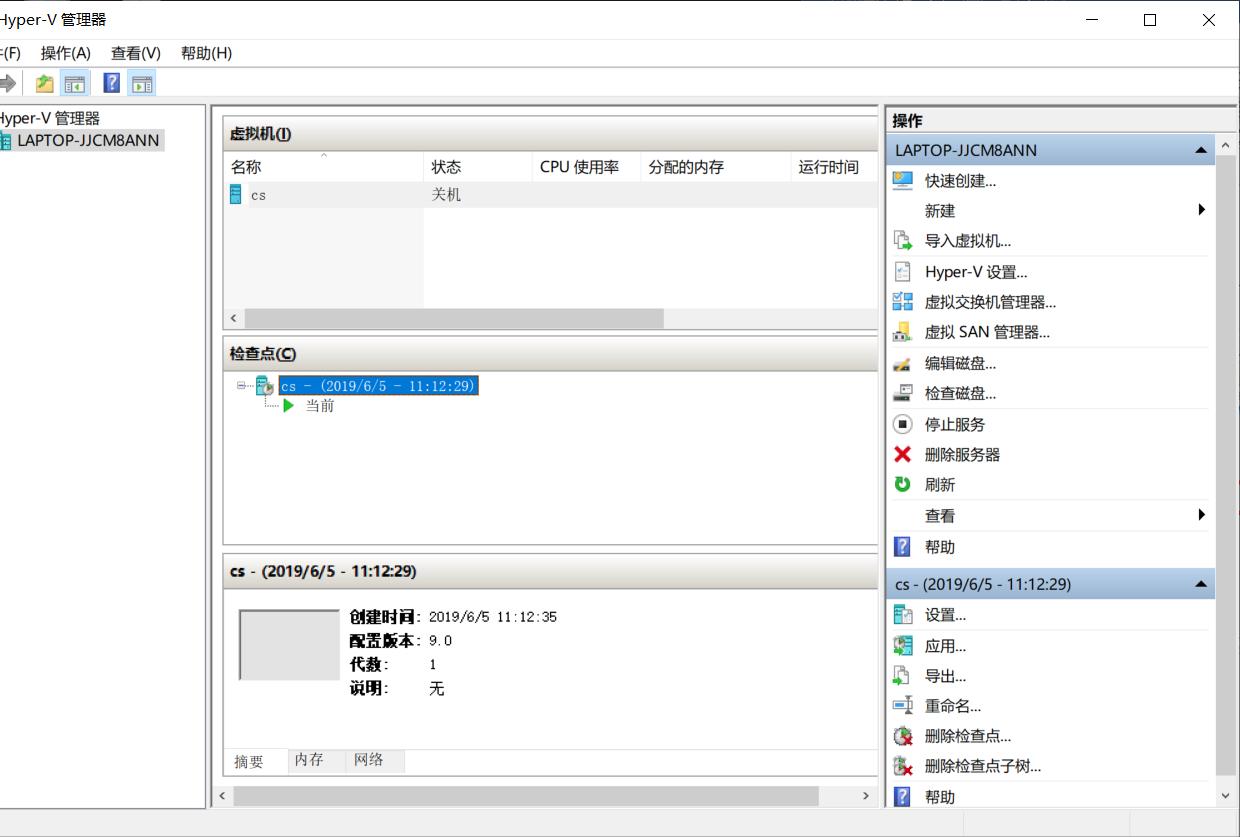This screenshot has height=837, width=1240.
Task: Click the Delete Checkpoint (删除检查点) icon
Action: click(x=903, y=736)
